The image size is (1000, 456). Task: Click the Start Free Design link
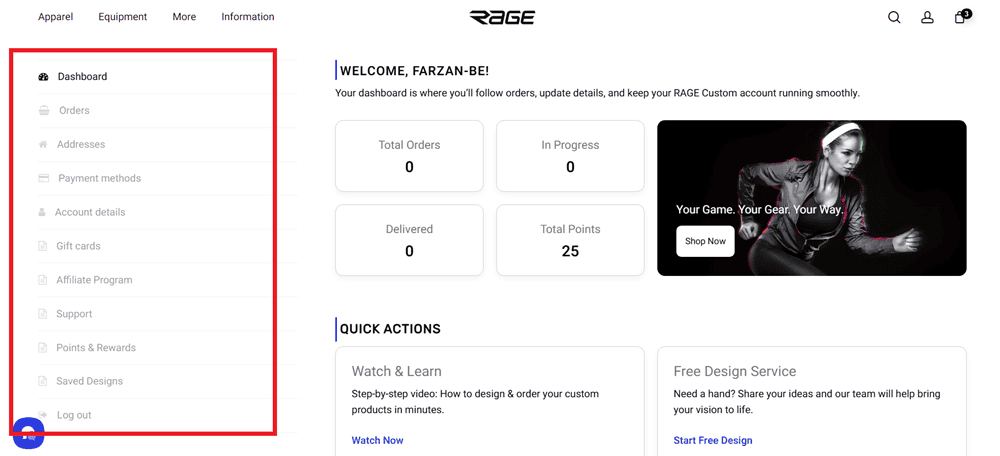713,440
